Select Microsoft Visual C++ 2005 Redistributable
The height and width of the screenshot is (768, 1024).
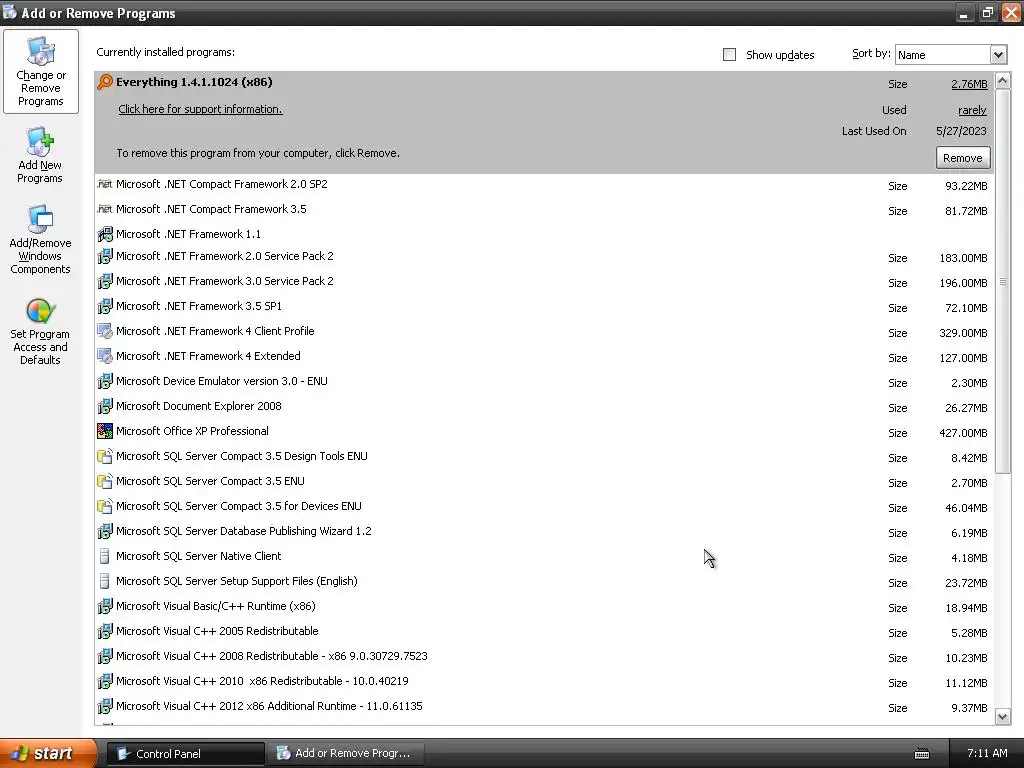pos(544,632)
